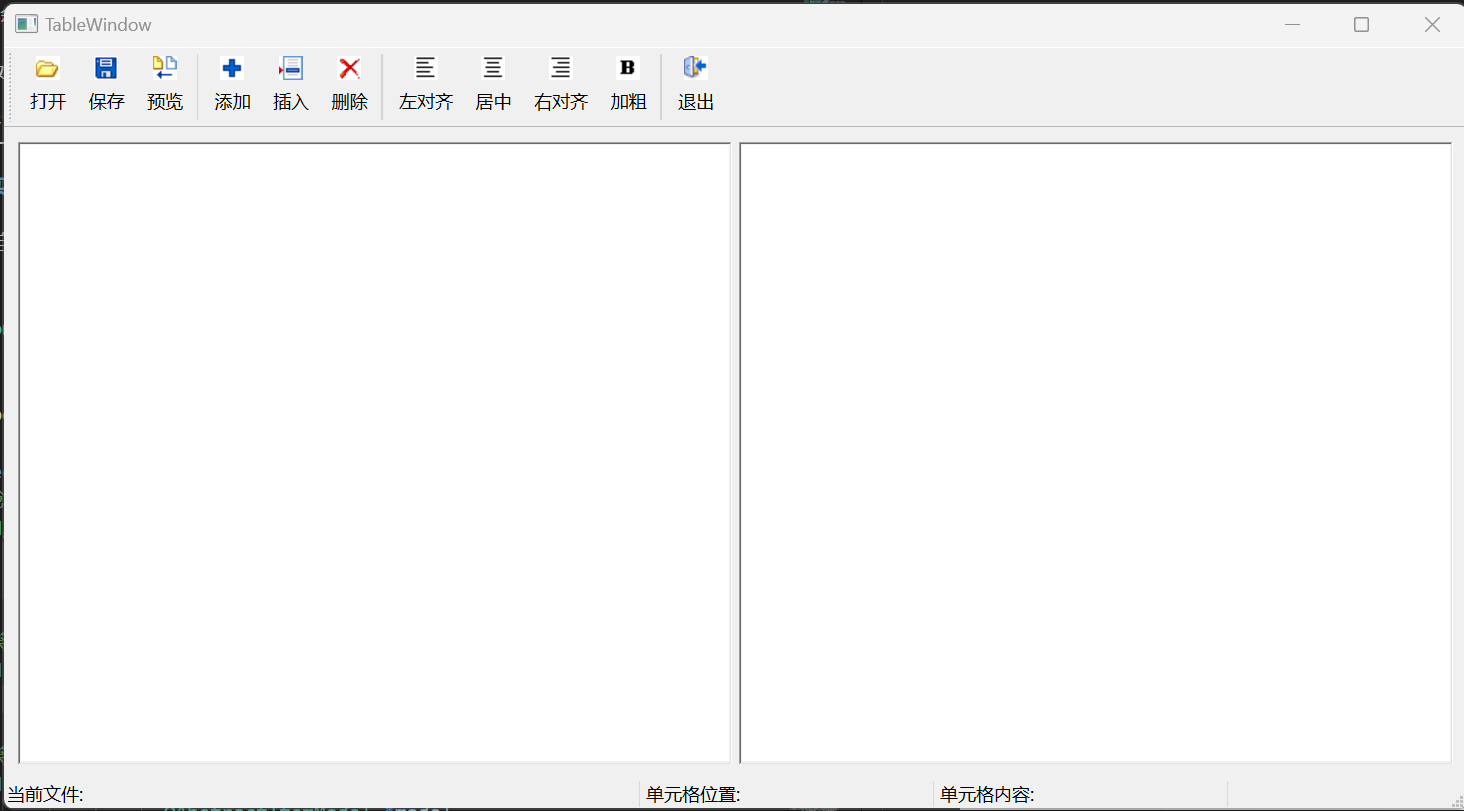Minimize the TableWindow window
Screen dimensions: 1464x811
(1292, 25)
